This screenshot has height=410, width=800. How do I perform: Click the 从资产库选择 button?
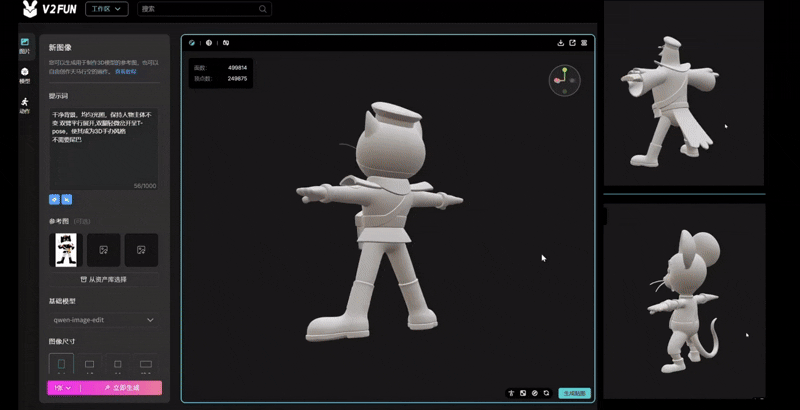pos(103,279)
